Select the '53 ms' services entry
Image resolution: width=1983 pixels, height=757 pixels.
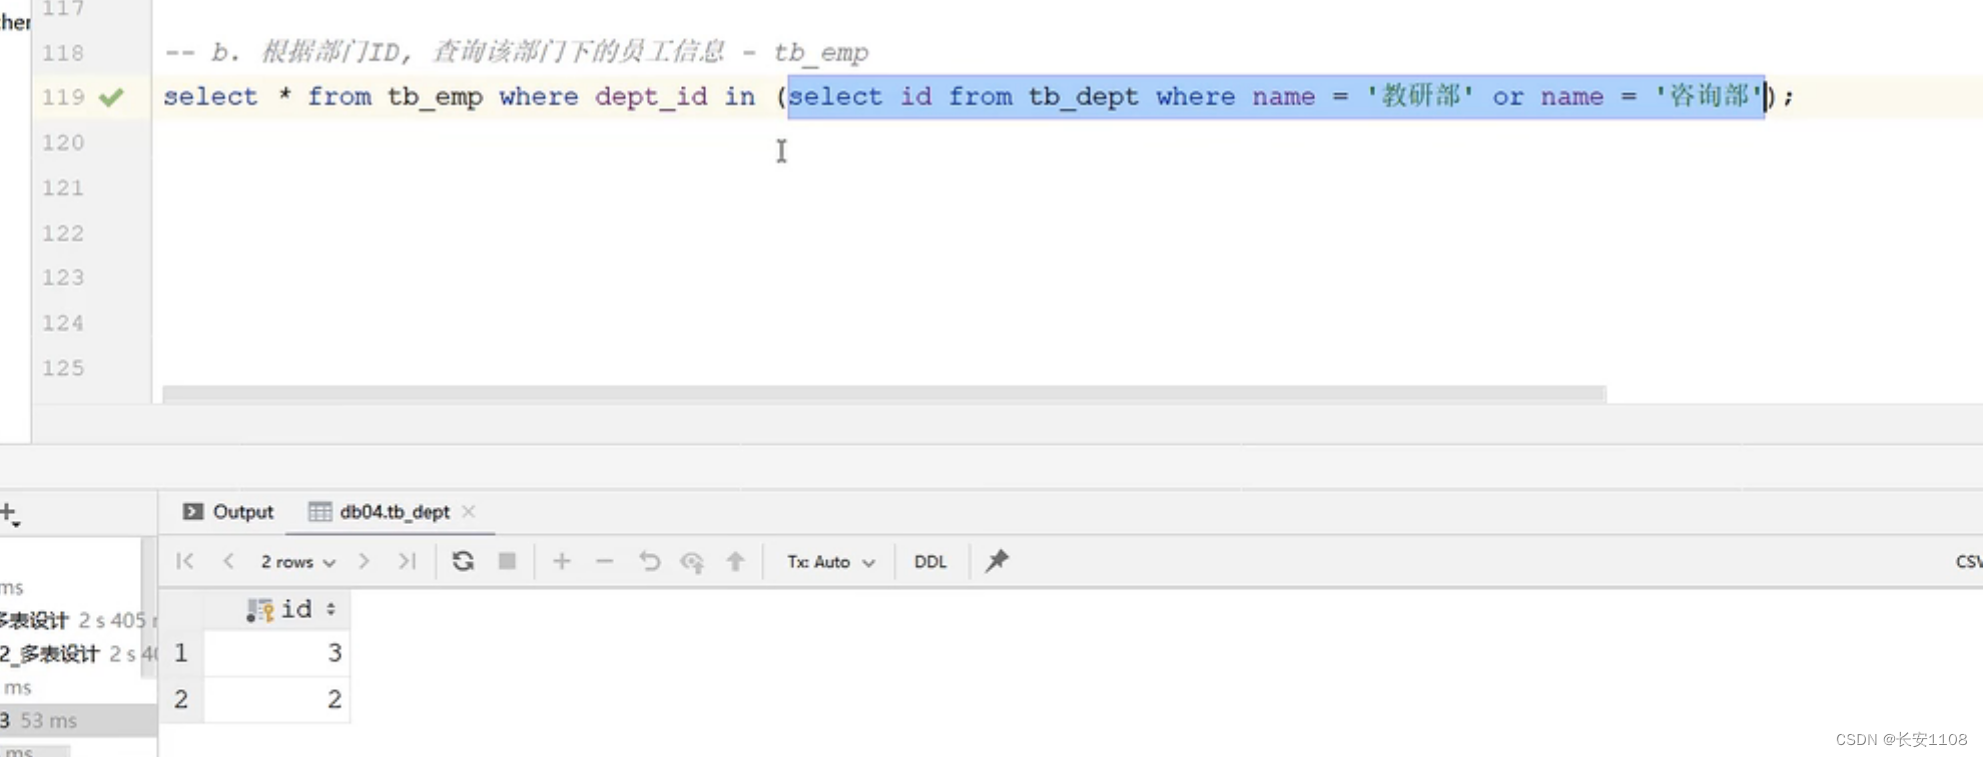tap(78, 720)
